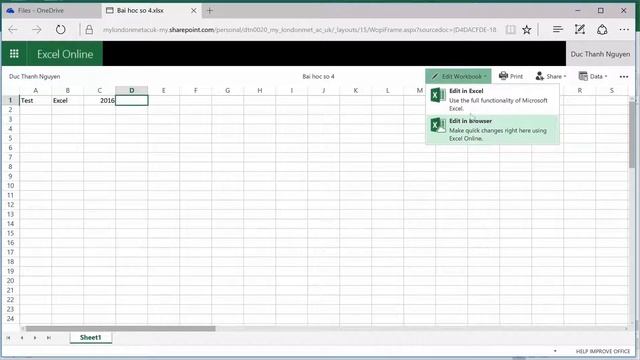Viewport: 640px width, 360px height.
Task: Add page to favorites with star icon
Action: tap(527, 29)
